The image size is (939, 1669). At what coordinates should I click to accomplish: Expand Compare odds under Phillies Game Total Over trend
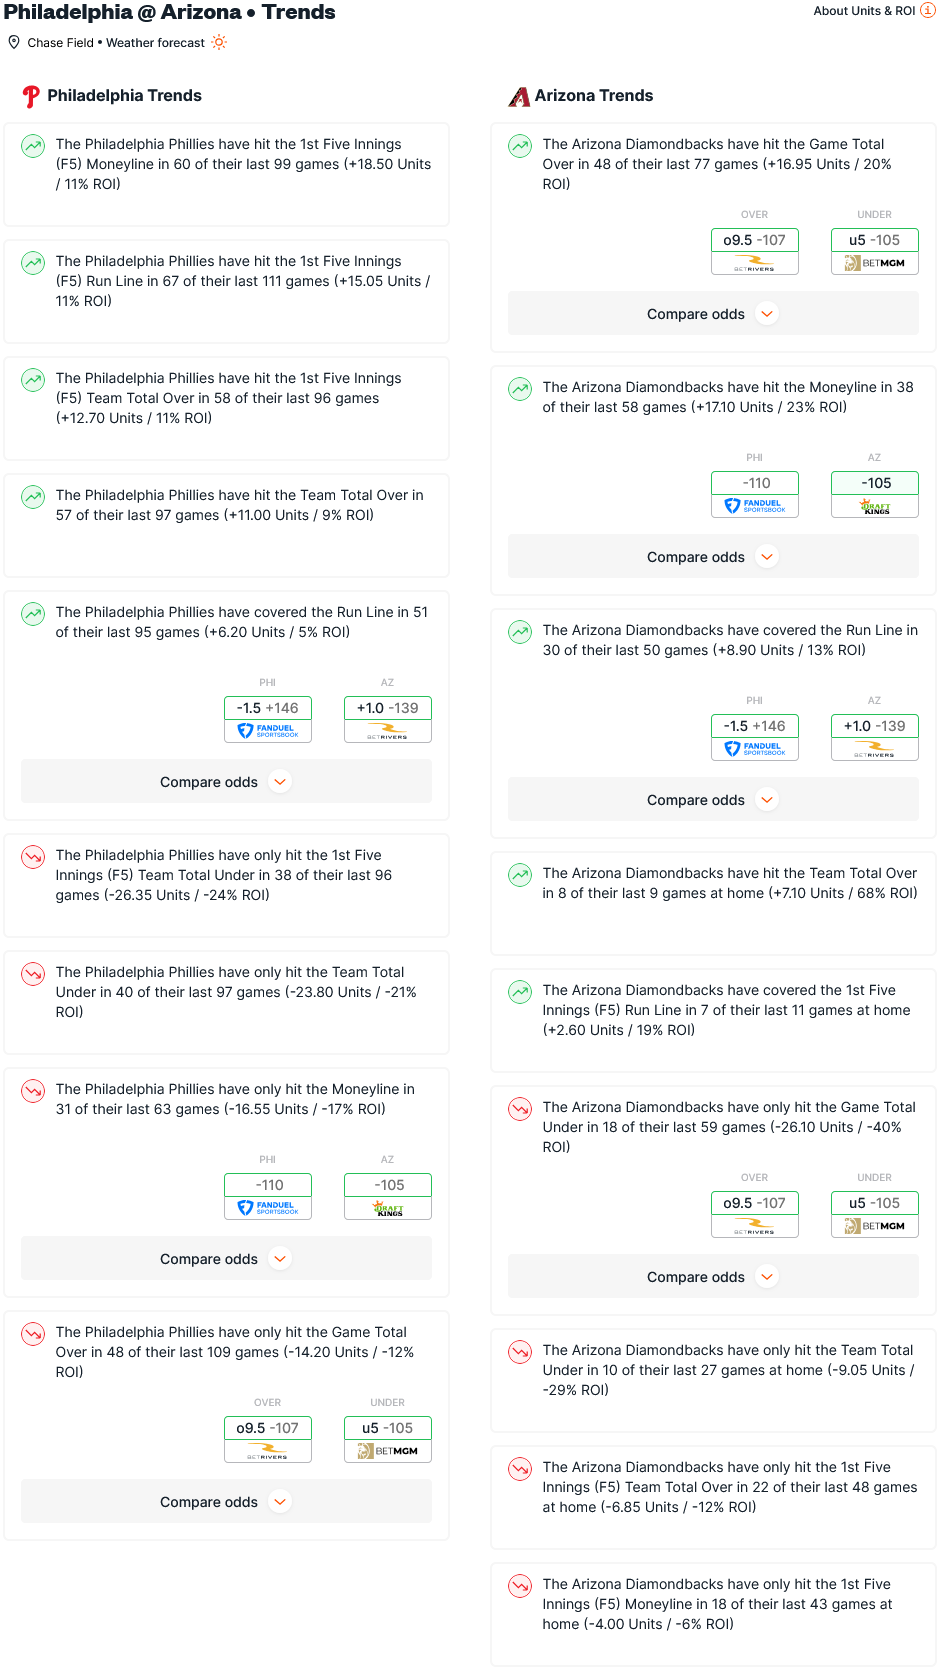226,1502
